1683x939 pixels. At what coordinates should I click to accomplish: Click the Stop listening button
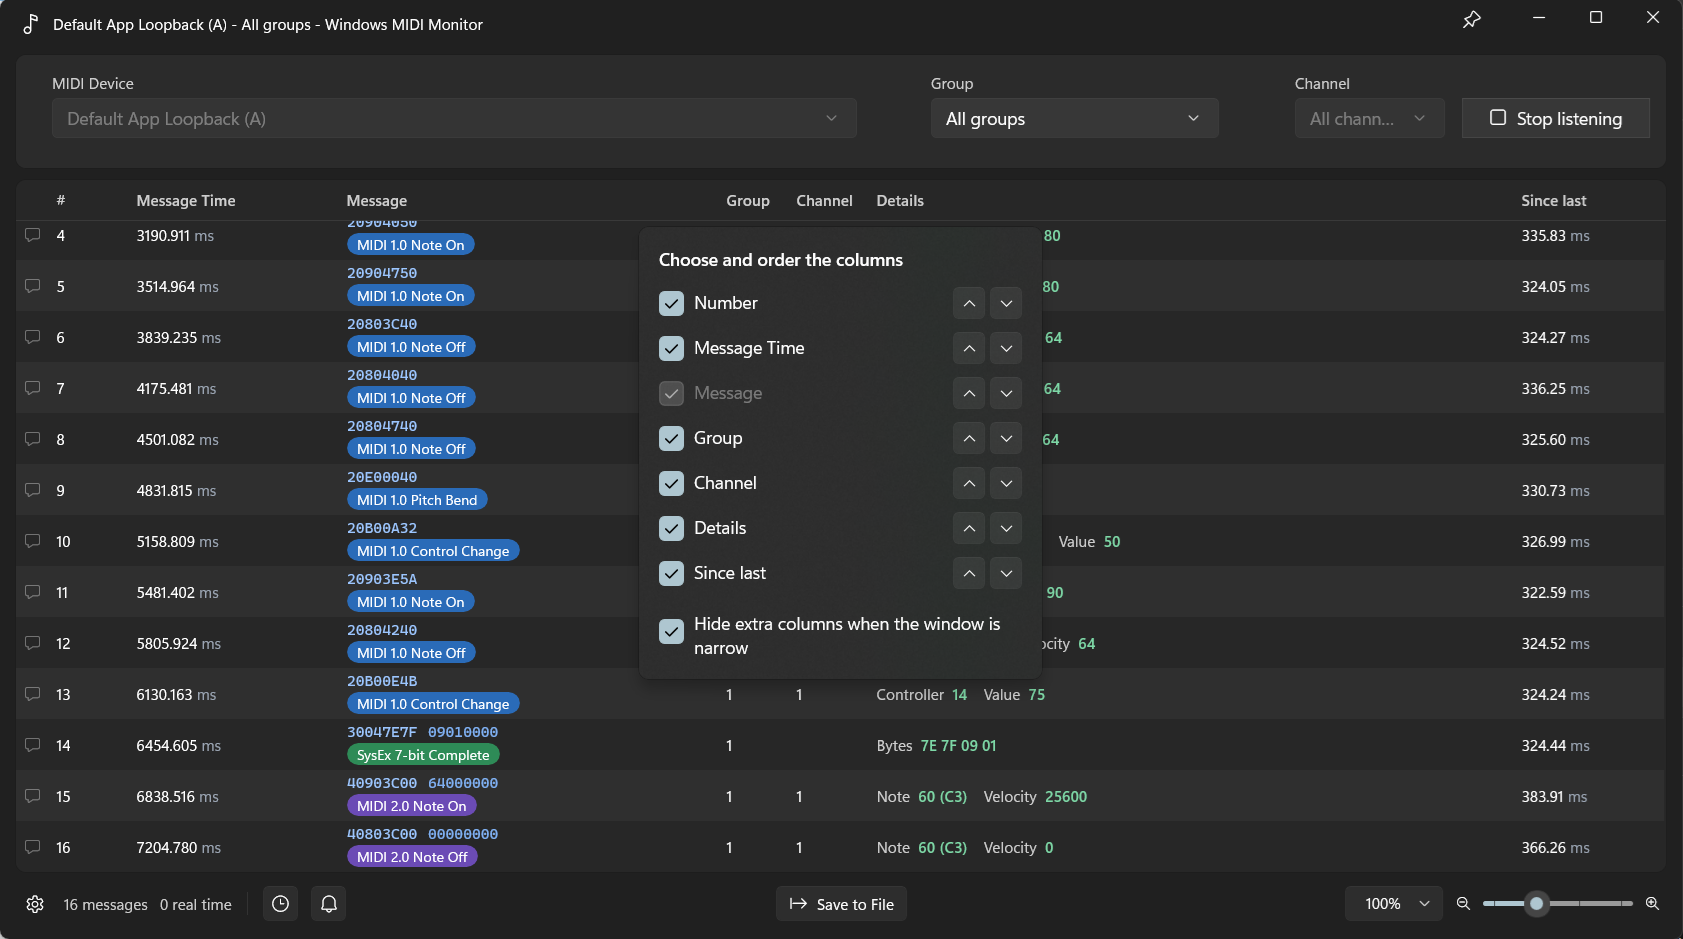point(1555,118)
